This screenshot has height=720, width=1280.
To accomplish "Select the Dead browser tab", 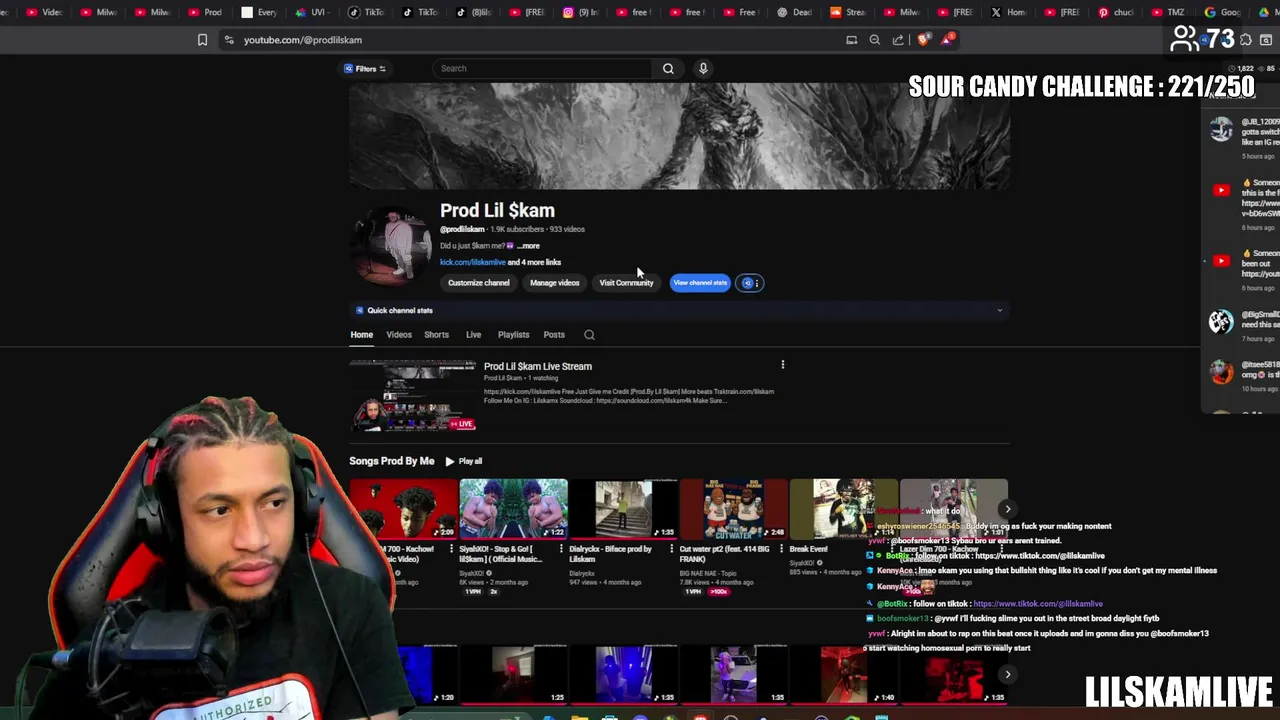I will tap(794, 12).
